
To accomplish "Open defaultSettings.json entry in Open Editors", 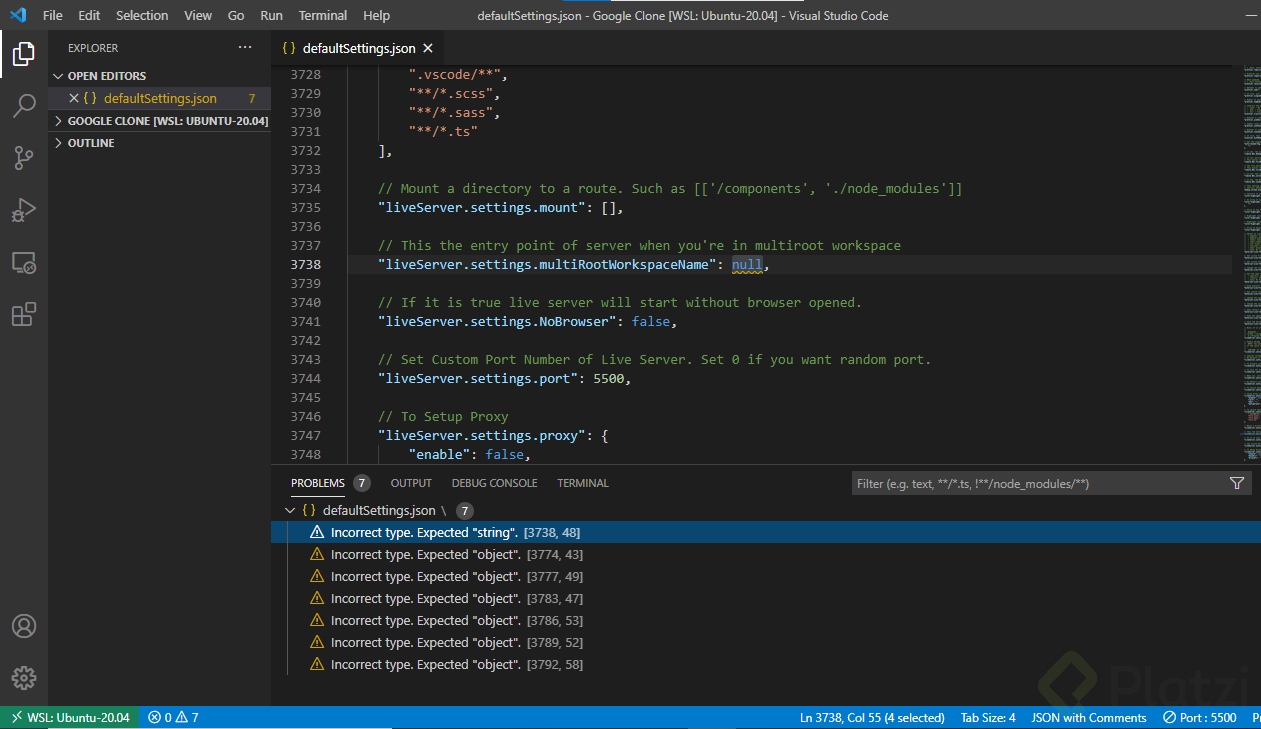I will 160,98.
